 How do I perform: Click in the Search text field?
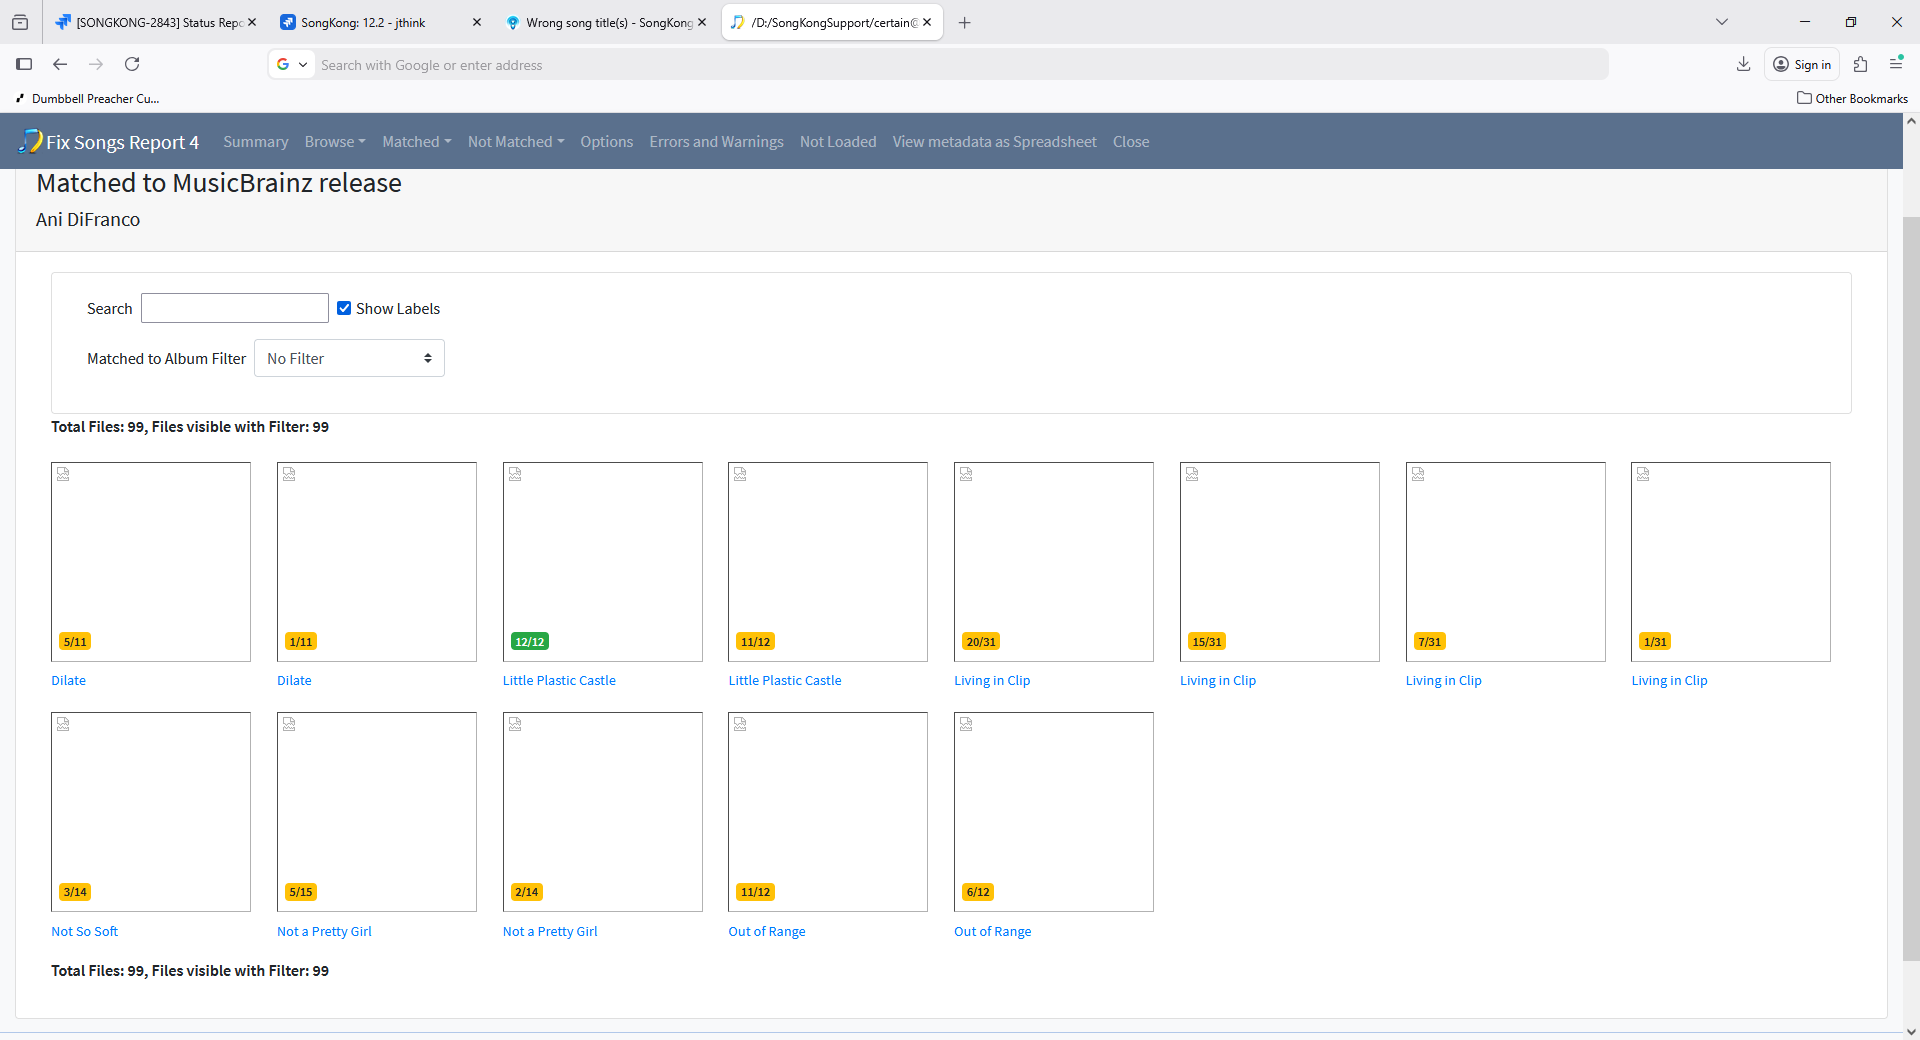(234, 308)
